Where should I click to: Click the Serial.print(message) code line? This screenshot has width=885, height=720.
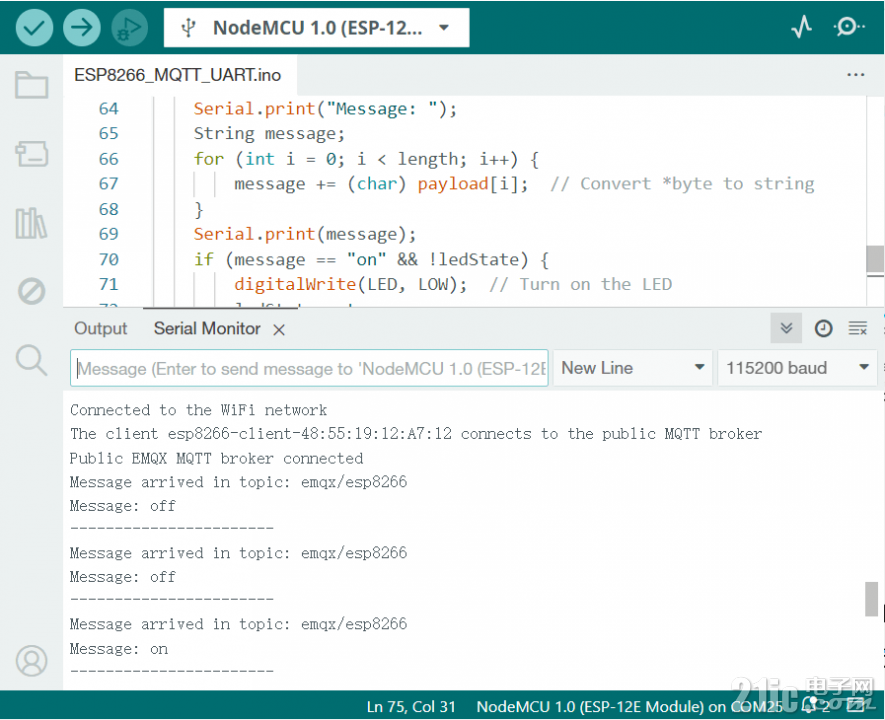pyautogui.click(x=305, y=234)
